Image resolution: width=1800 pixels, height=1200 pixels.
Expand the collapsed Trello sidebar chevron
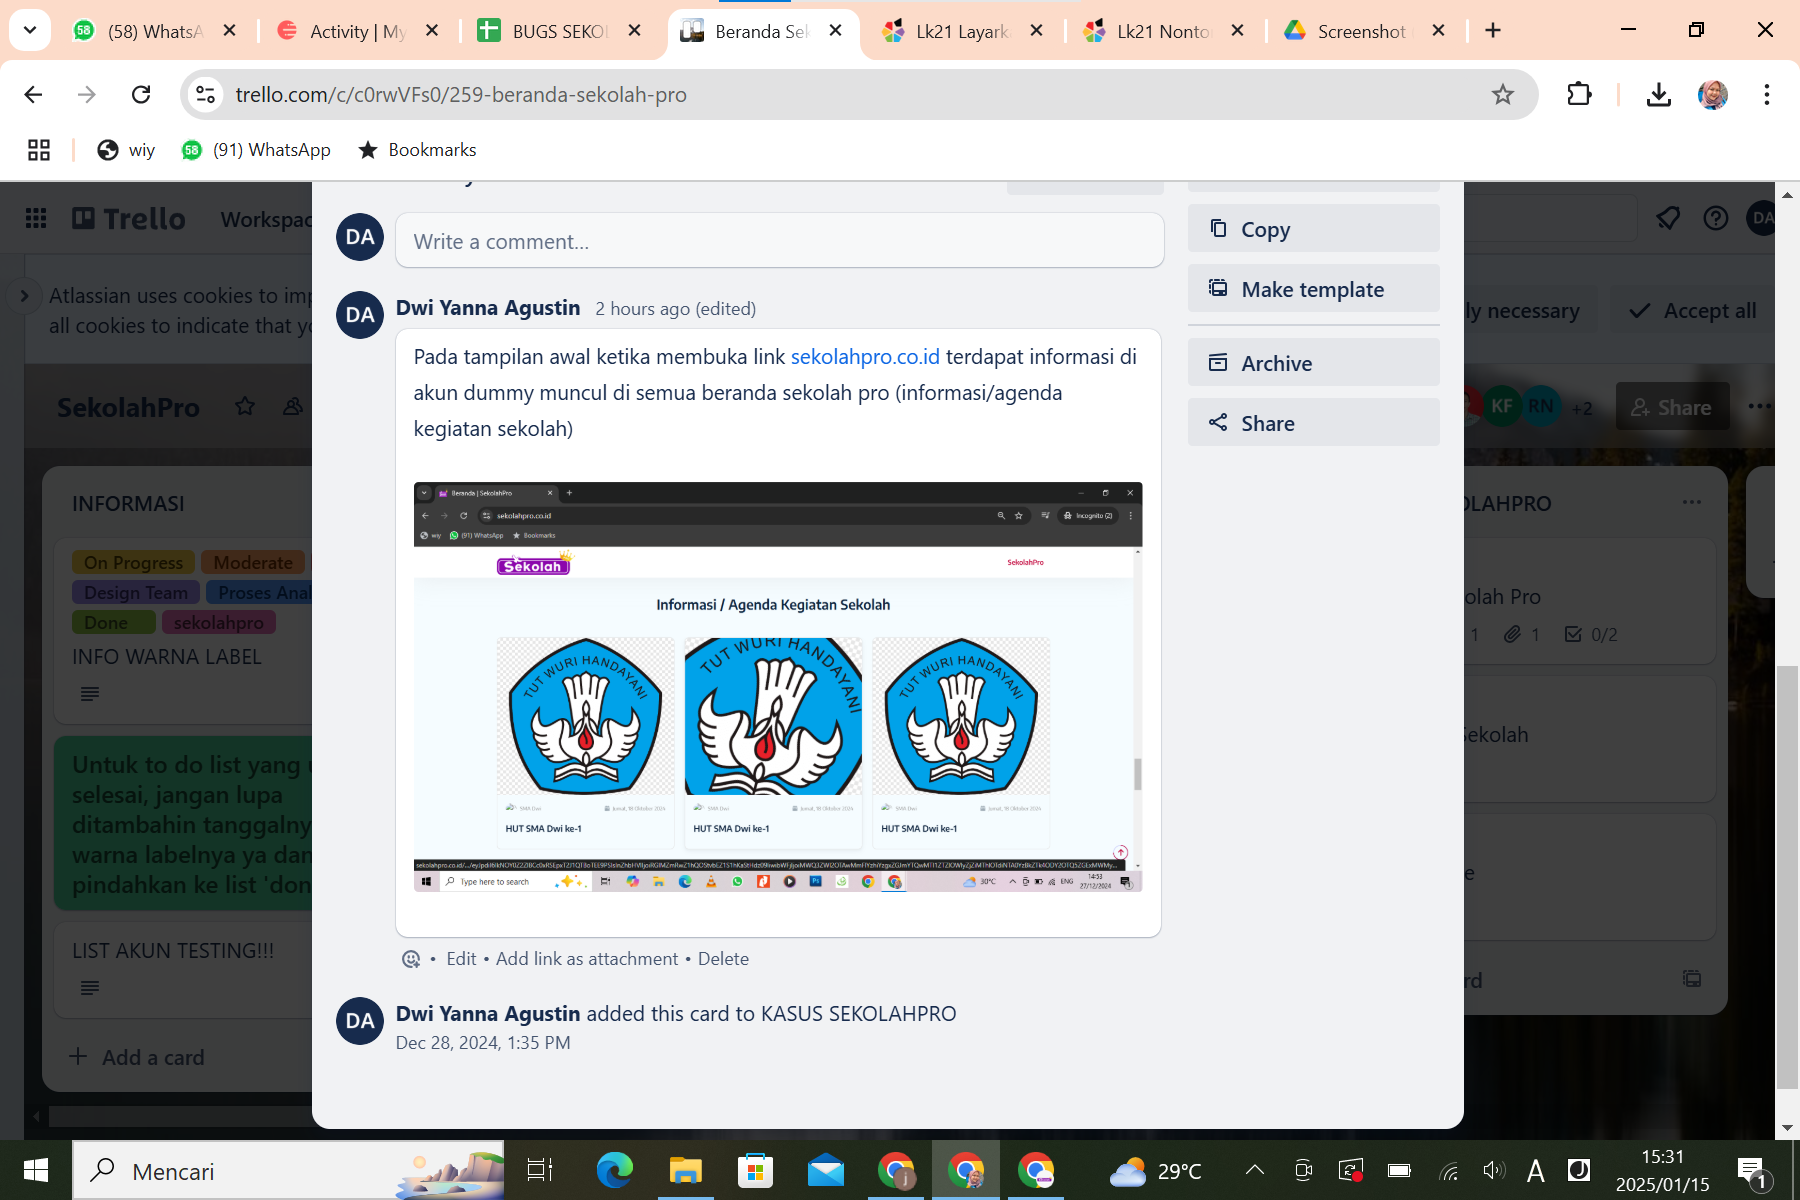(x=24, y=296)
